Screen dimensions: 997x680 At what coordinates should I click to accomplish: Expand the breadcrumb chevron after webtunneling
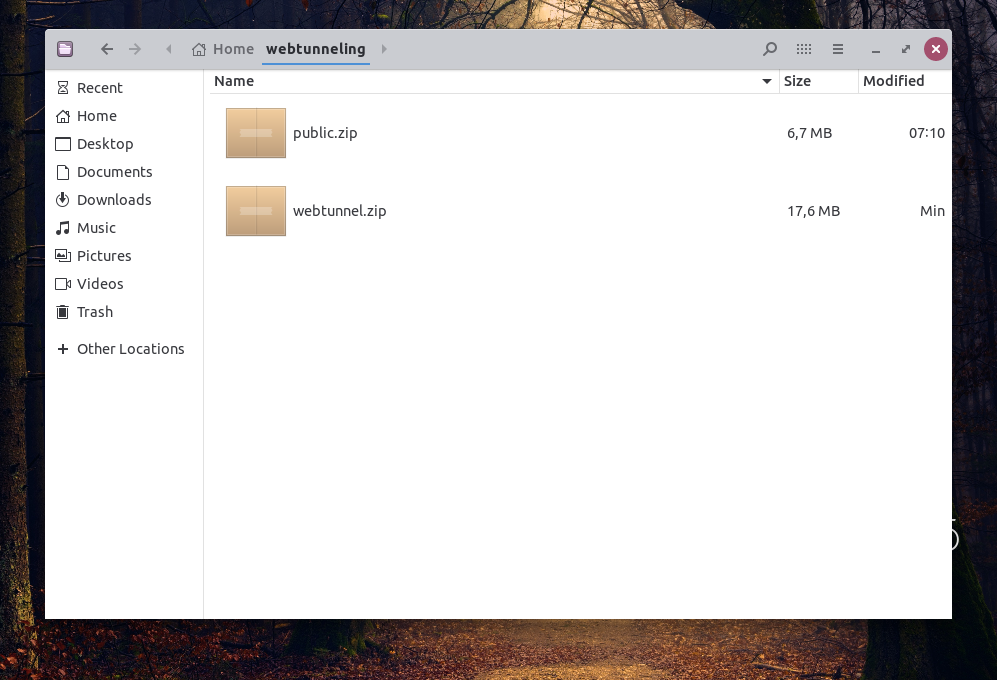pos(384,48)
